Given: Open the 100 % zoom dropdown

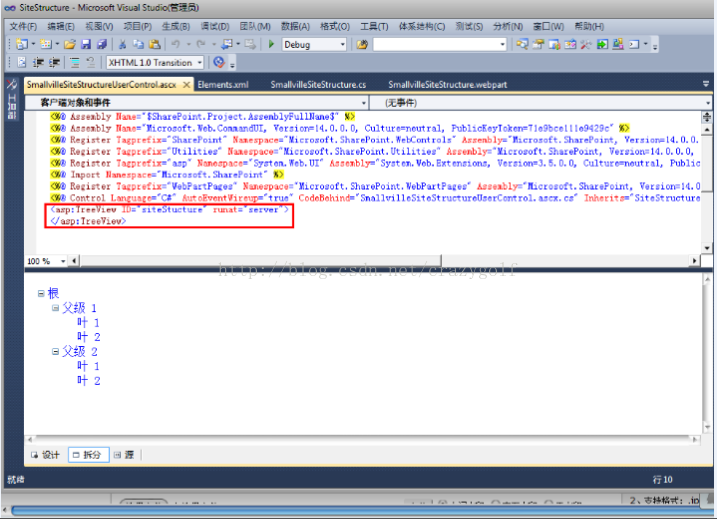Looking at the screenshot, I should coord(63,261).
